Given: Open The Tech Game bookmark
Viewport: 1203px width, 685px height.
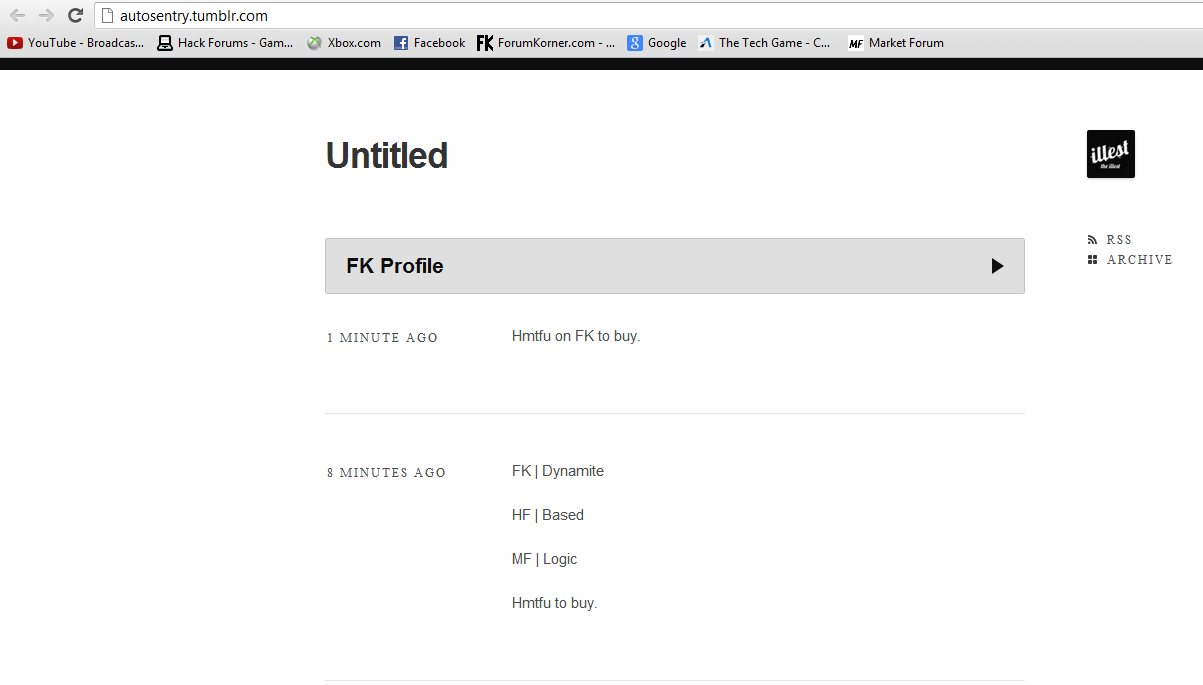Looking at the screenshot, I should (765, 43).
